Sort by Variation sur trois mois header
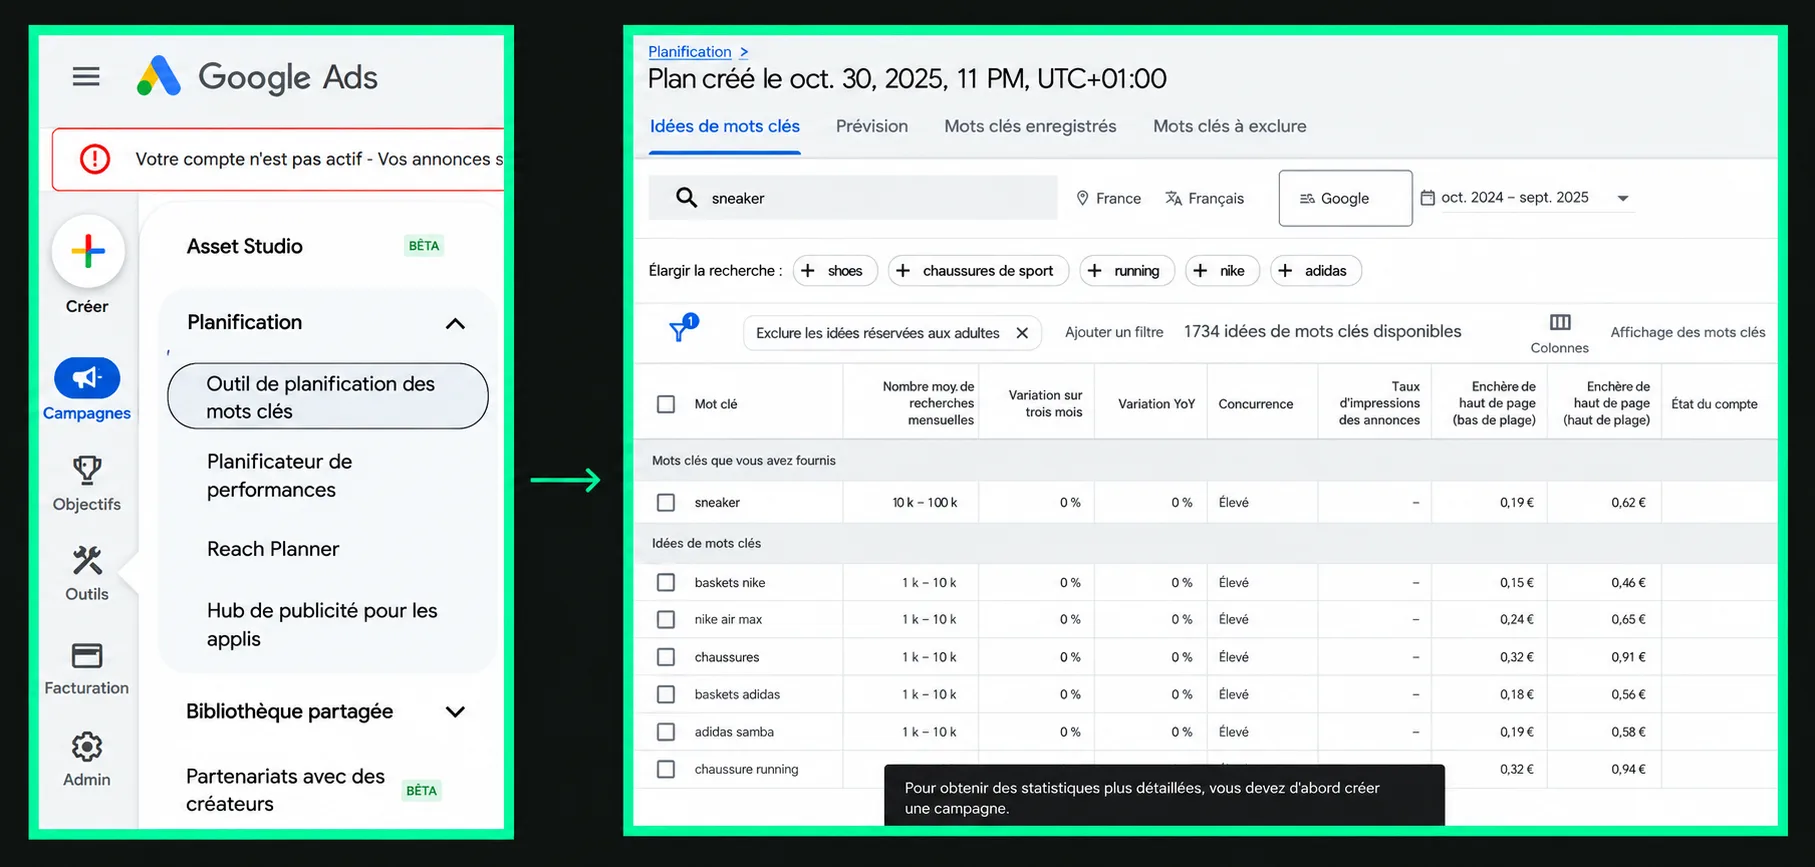 coord(1045,403)
